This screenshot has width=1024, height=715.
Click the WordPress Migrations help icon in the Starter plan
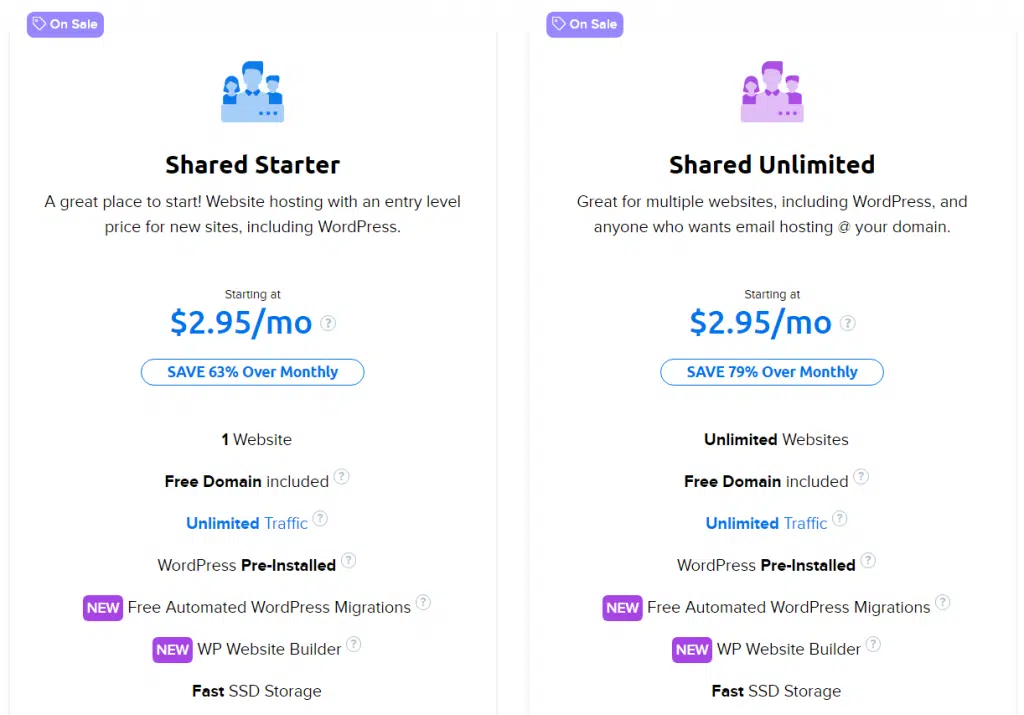pyautogui.click(x=423, y=602)
